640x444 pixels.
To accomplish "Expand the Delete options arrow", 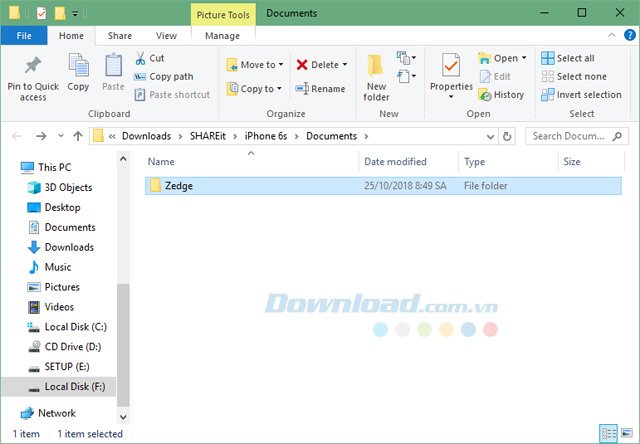I will coord(345,64).
